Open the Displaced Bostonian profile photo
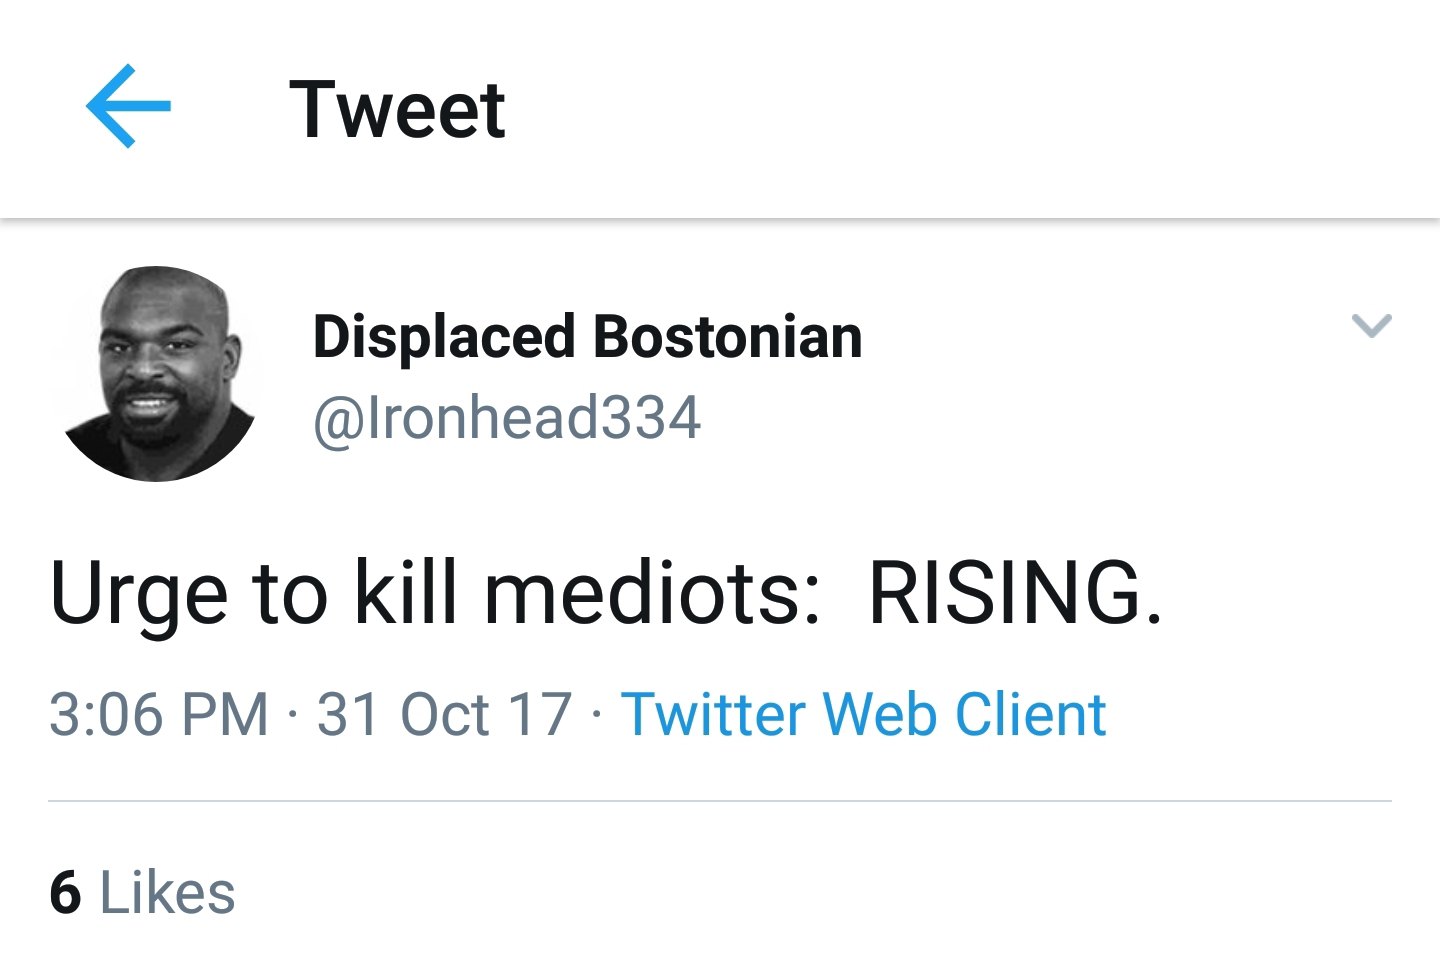This screenshot has width=1440, height=960. pyautogui.click(x=159, y=374)
